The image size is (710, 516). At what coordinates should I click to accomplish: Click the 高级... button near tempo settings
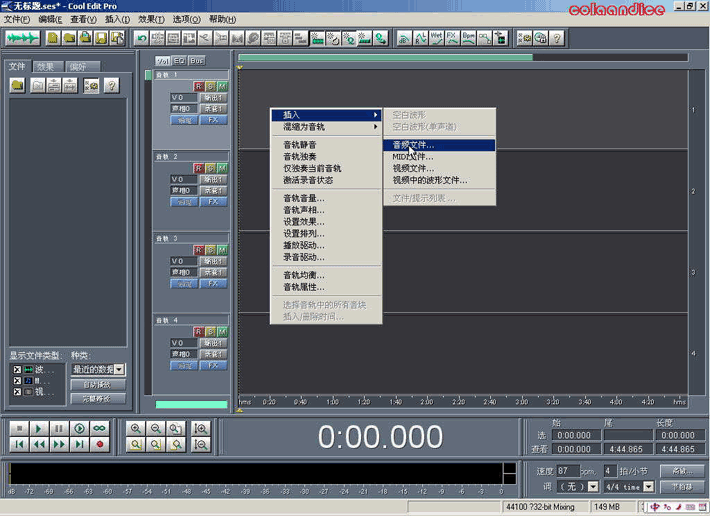tap(683, 470)
